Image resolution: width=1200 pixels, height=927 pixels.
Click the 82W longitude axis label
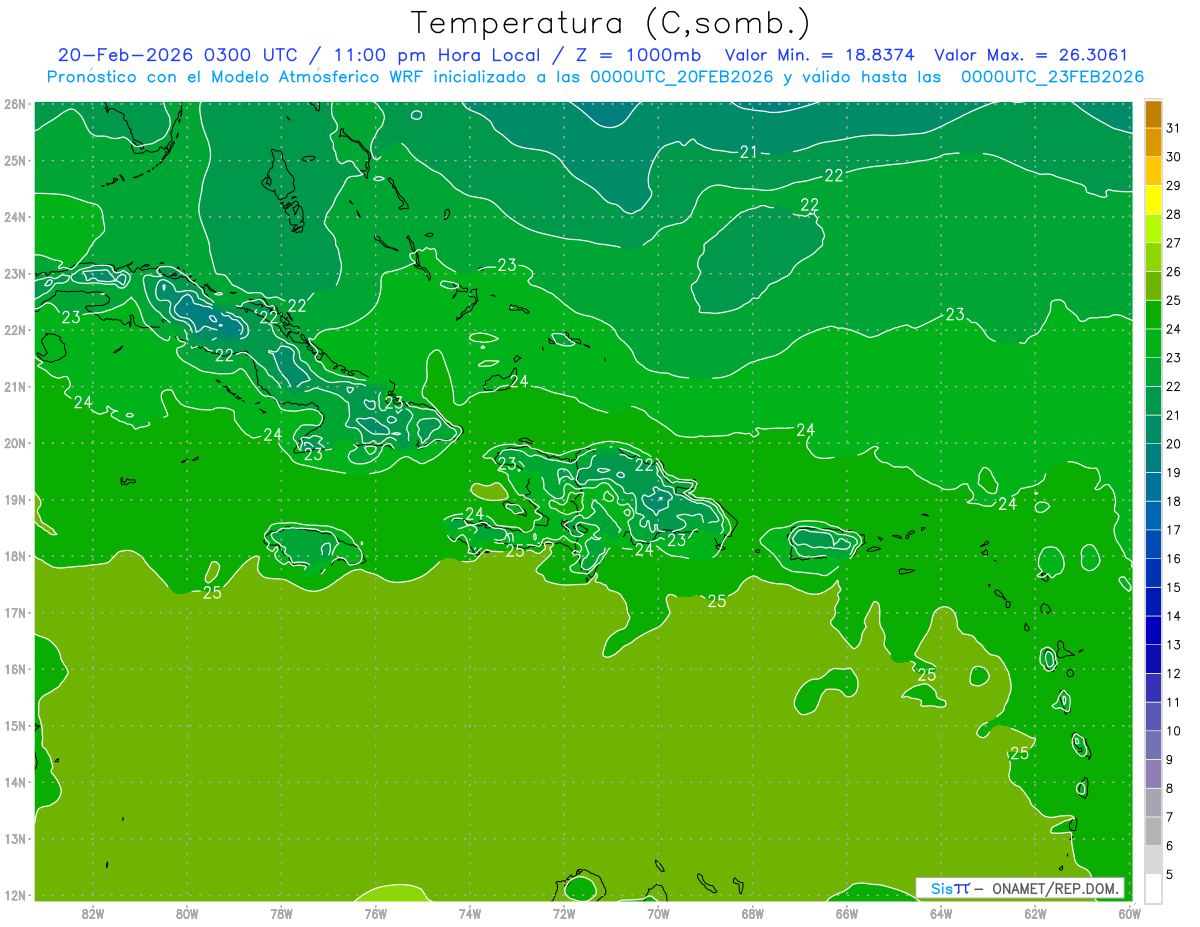93,913
